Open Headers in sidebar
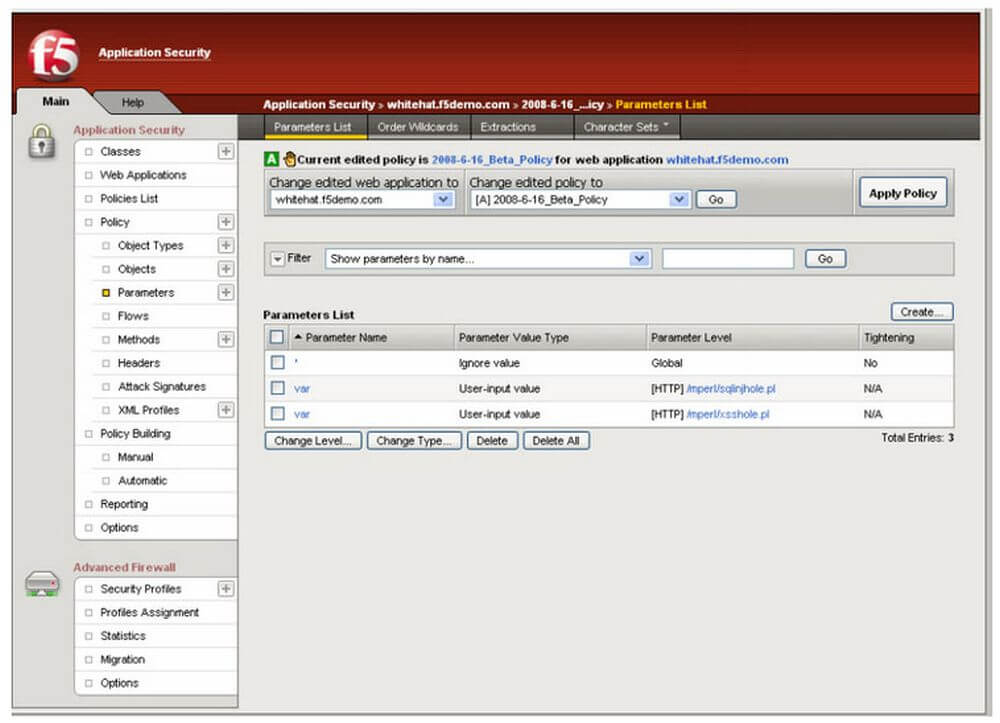 138,363
